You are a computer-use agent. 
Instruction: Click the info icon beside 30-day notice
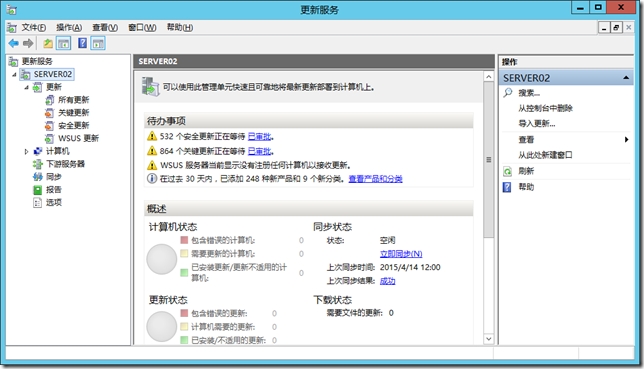coord(152,179)
